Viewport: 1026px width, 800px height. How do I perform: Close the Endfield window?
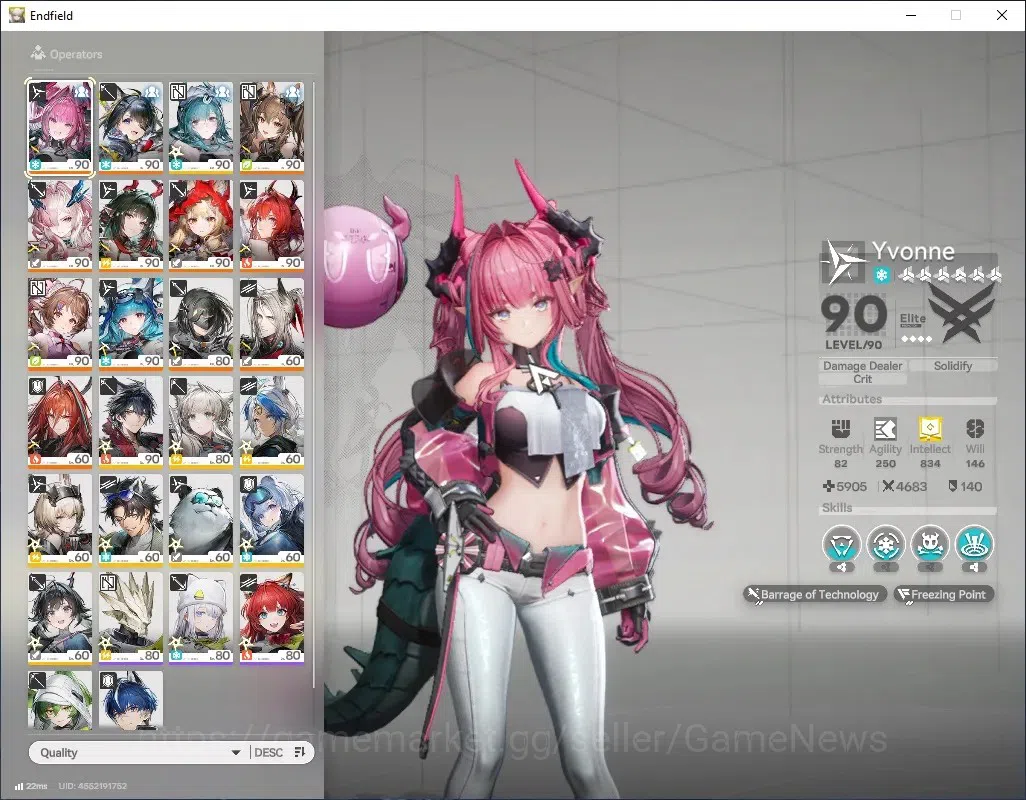point(1002,15)
